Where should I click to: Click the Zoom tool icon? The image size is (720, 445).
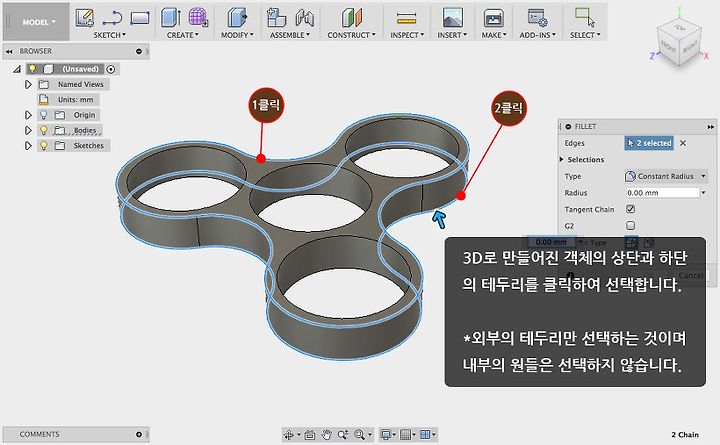343,434
